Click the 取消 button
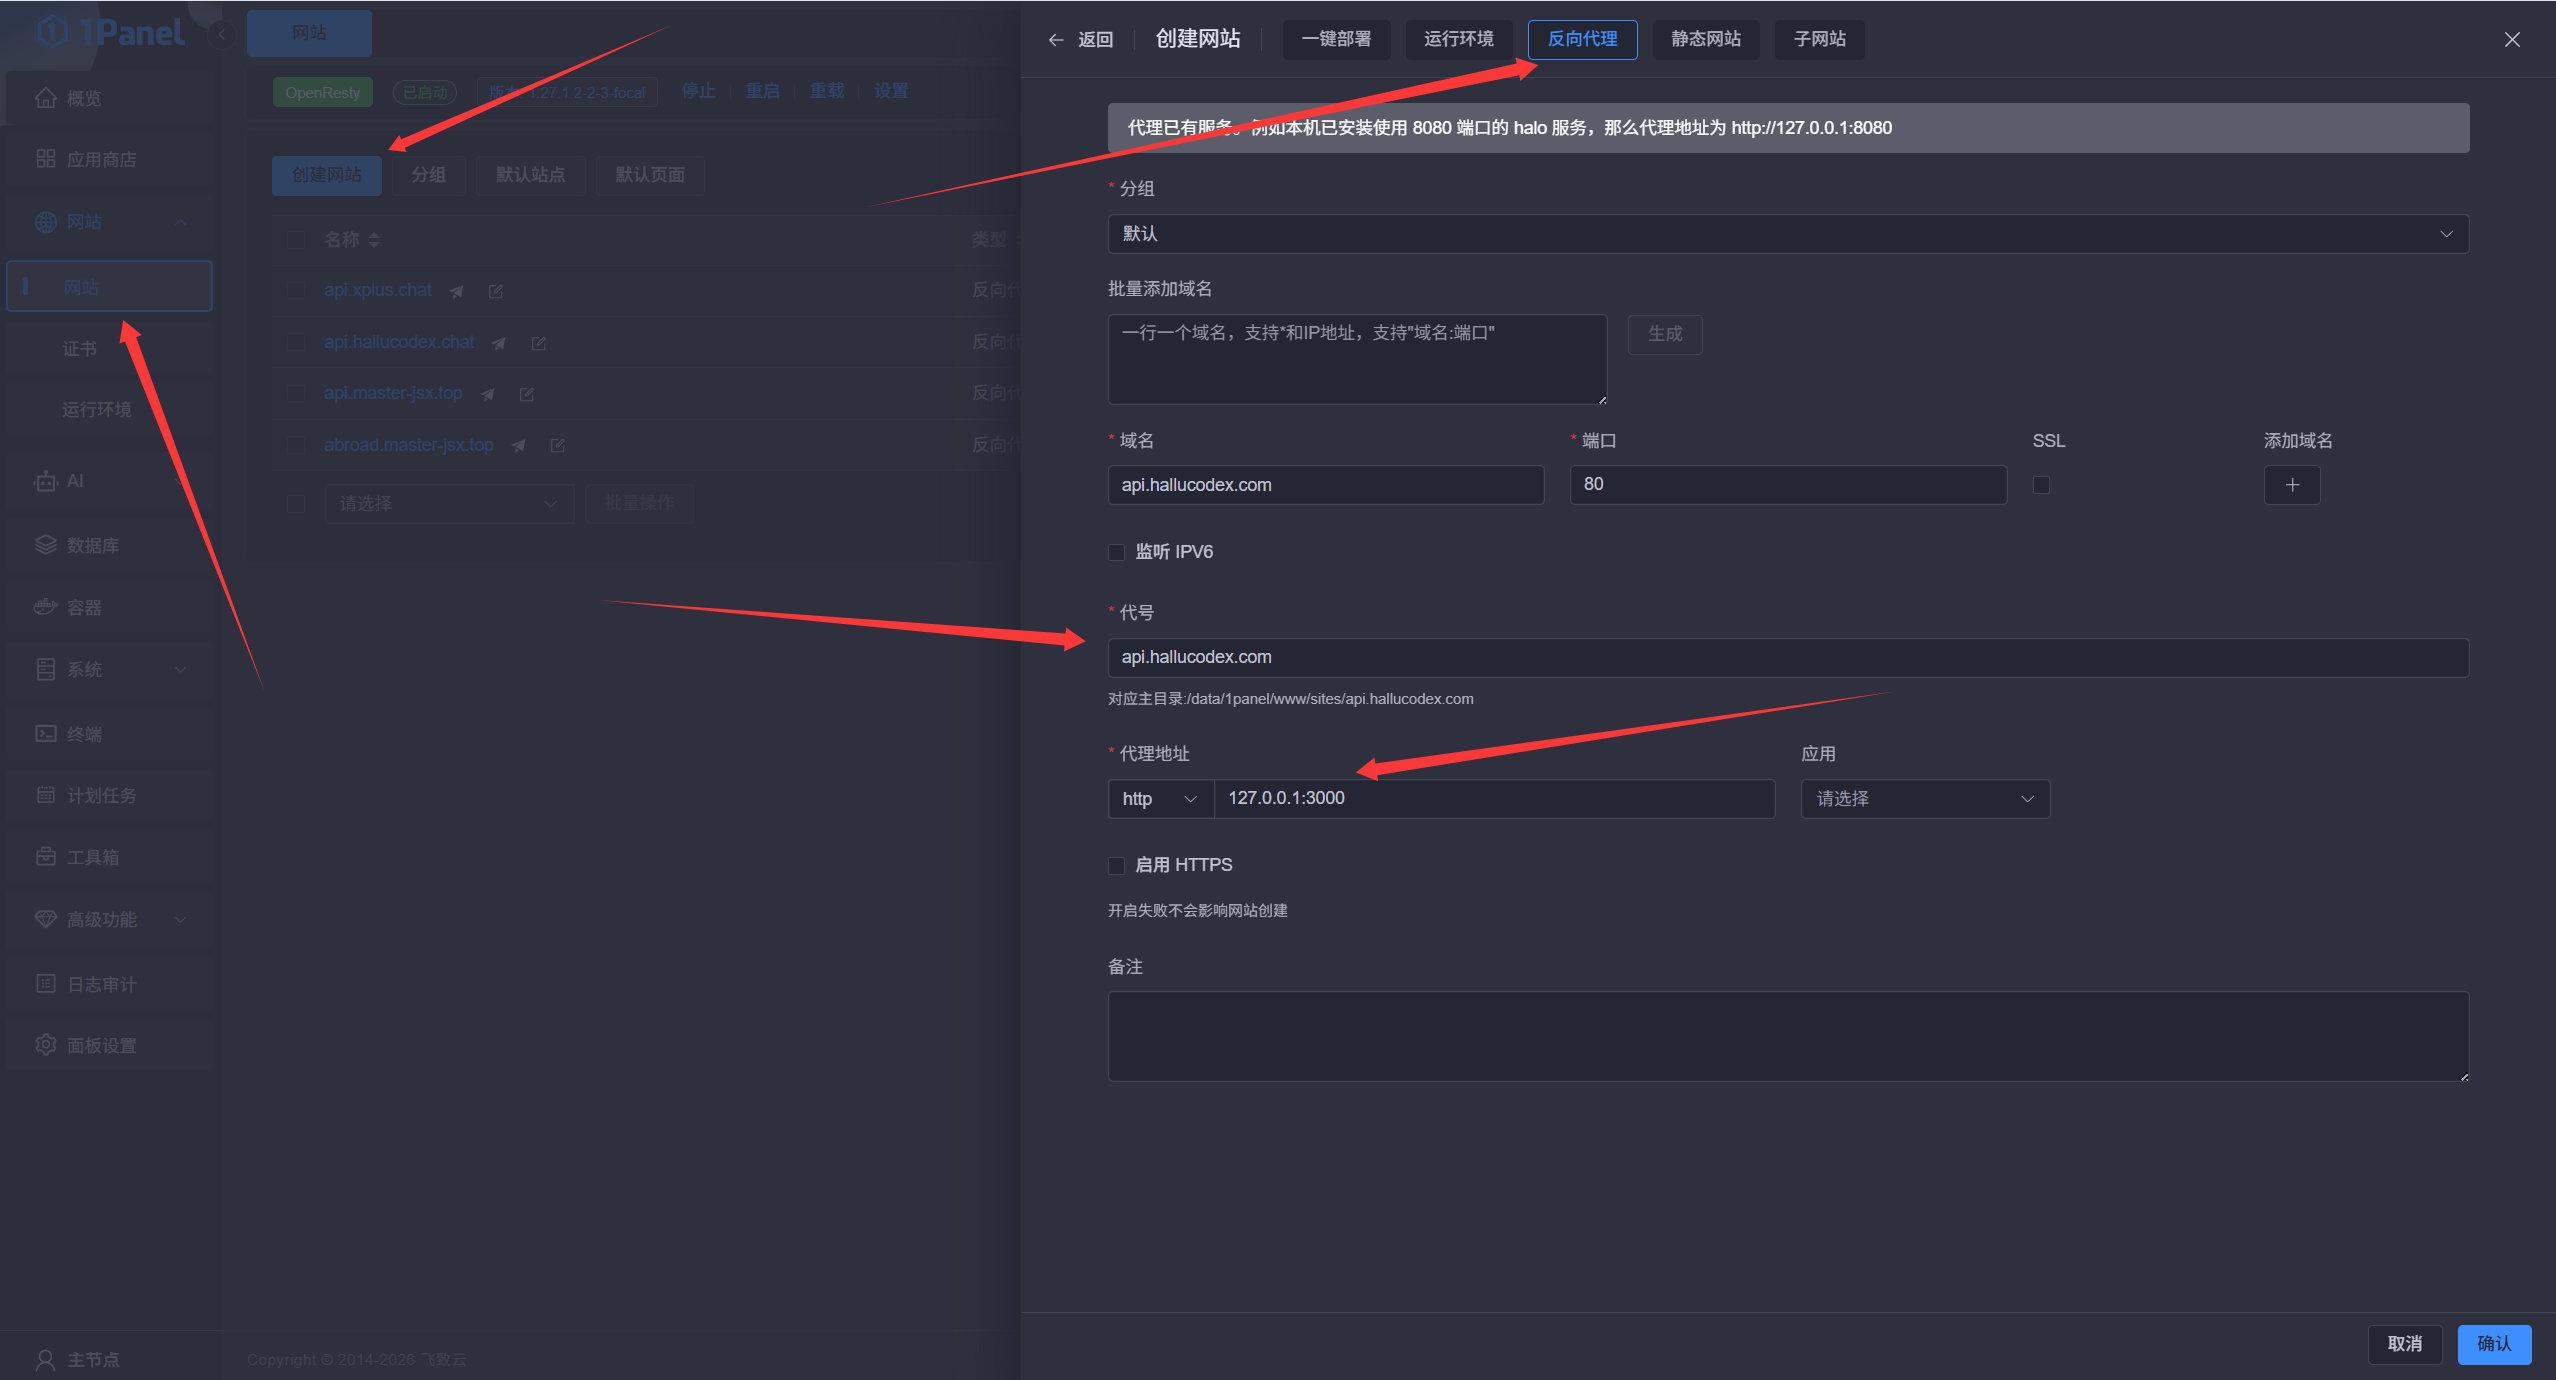 click(x=2405, y=1344)
